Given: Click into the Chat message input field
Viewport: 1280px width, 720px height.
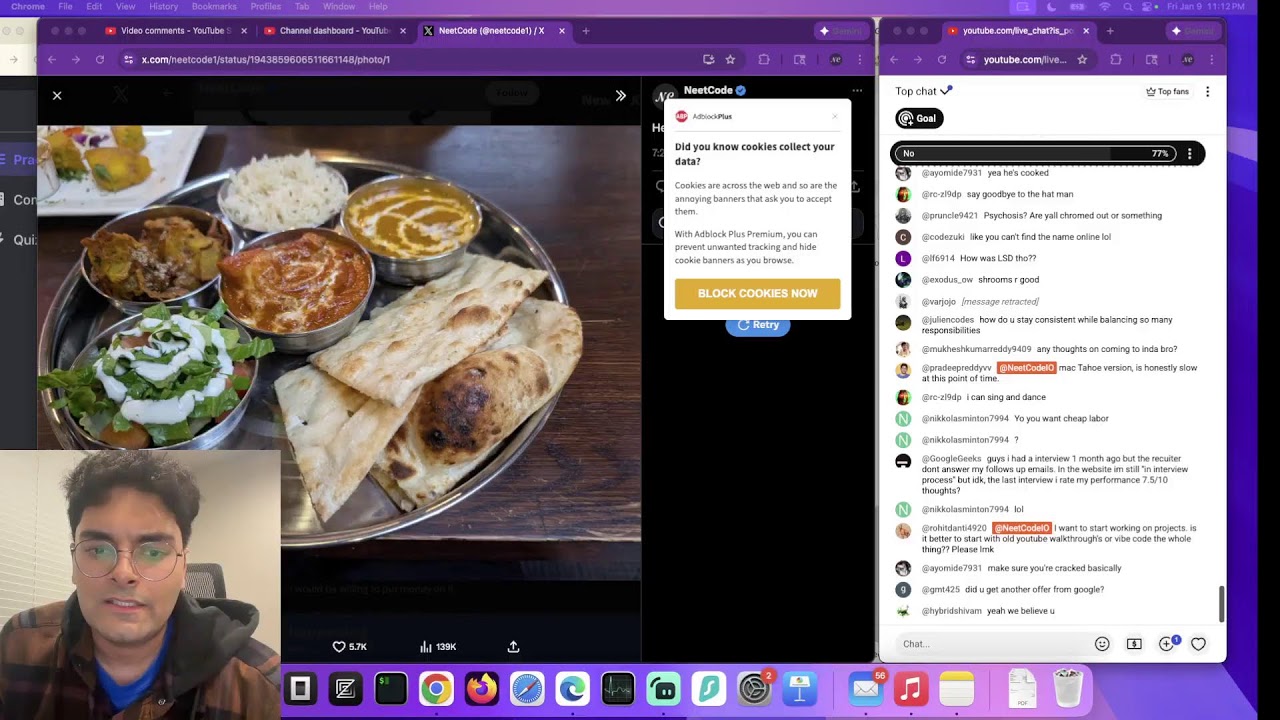Looking at the screenshot, I should (990, 644).
